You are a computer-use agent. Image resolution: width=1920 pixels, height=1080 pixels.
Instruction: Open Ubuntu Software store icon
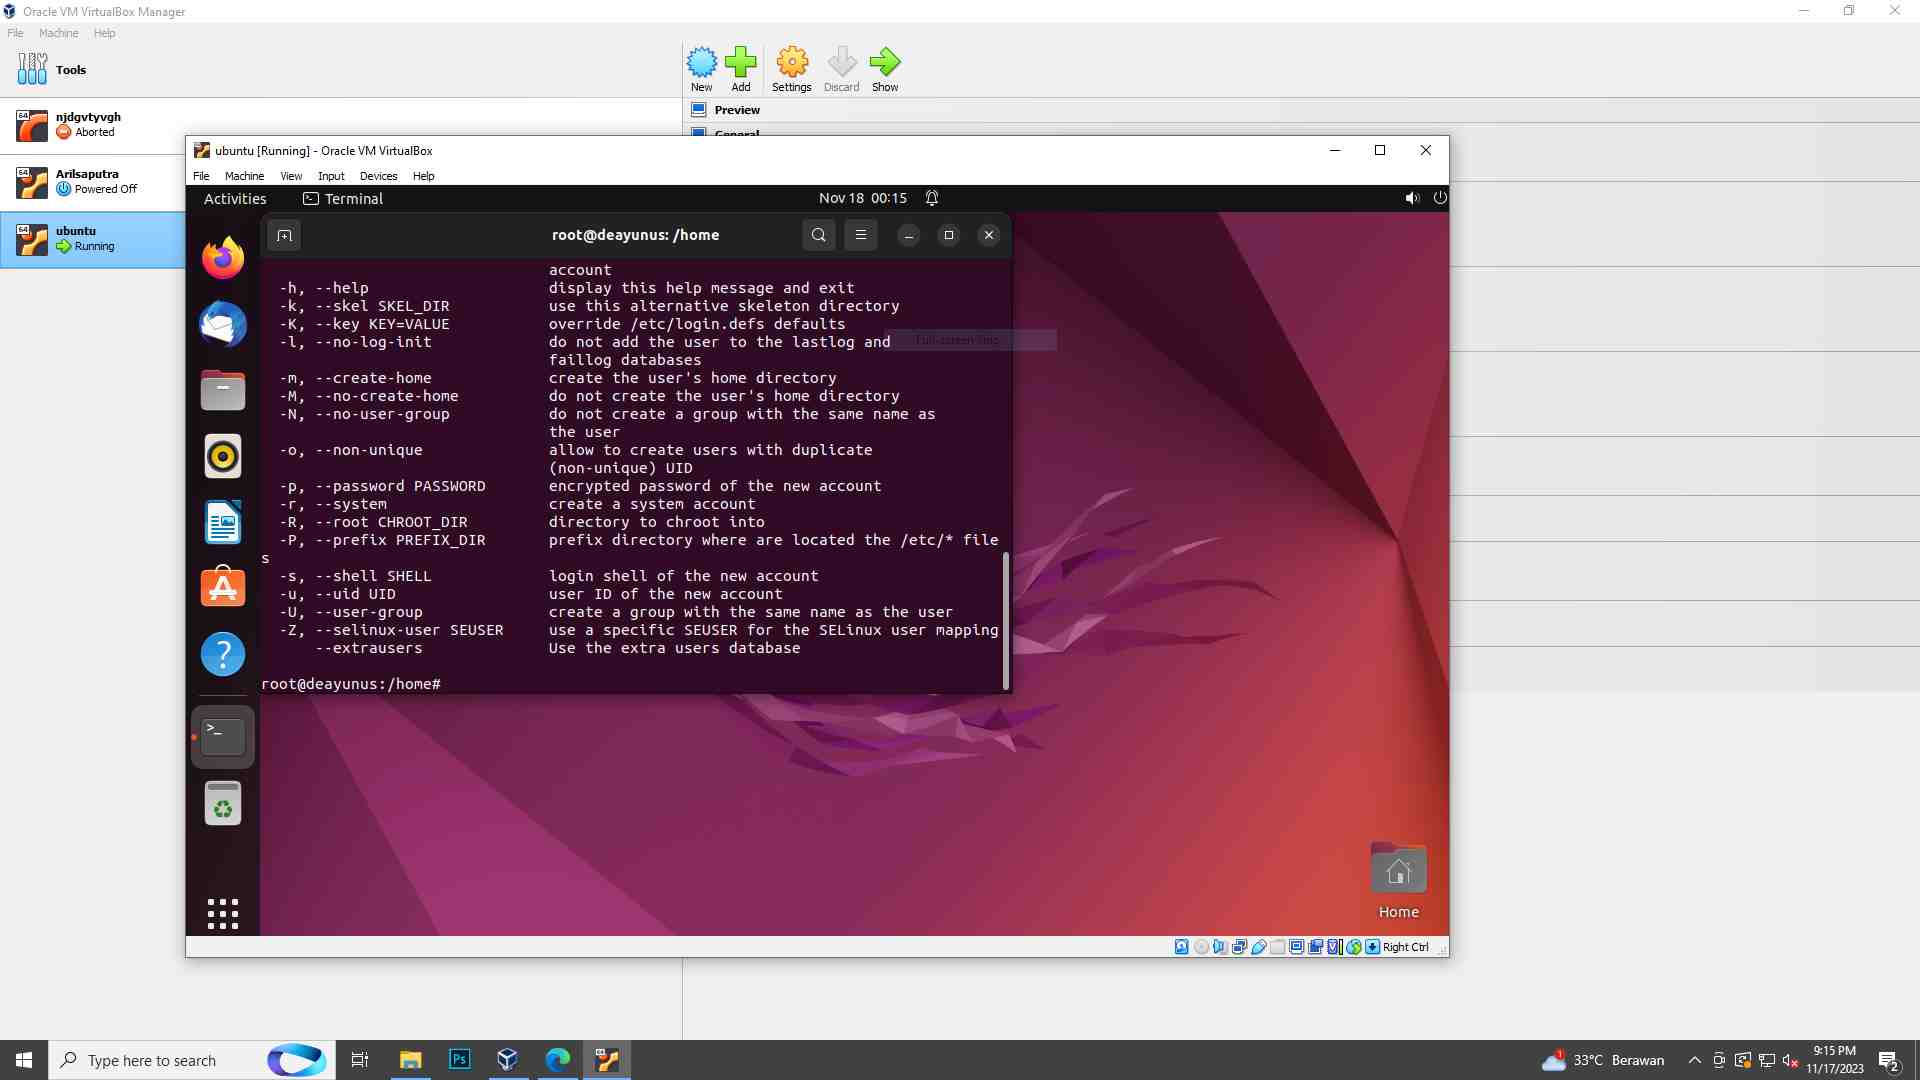(x=223, y=588)
